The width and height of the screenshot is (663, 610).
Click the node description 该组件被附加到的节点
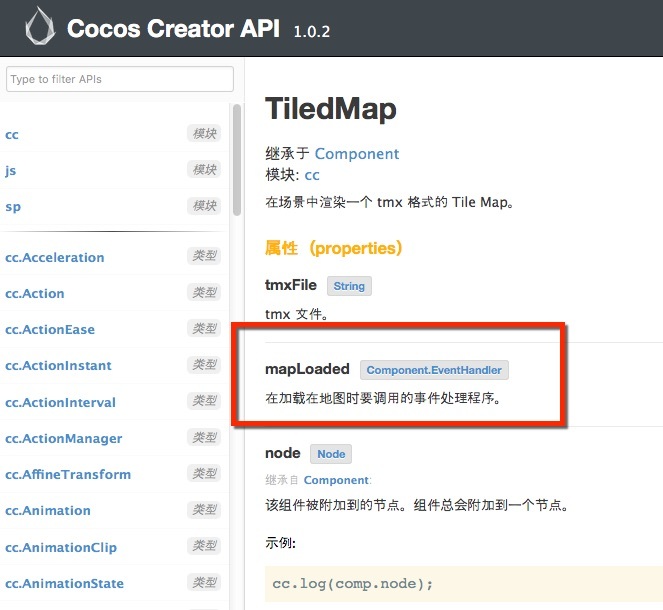pos(417,505)
